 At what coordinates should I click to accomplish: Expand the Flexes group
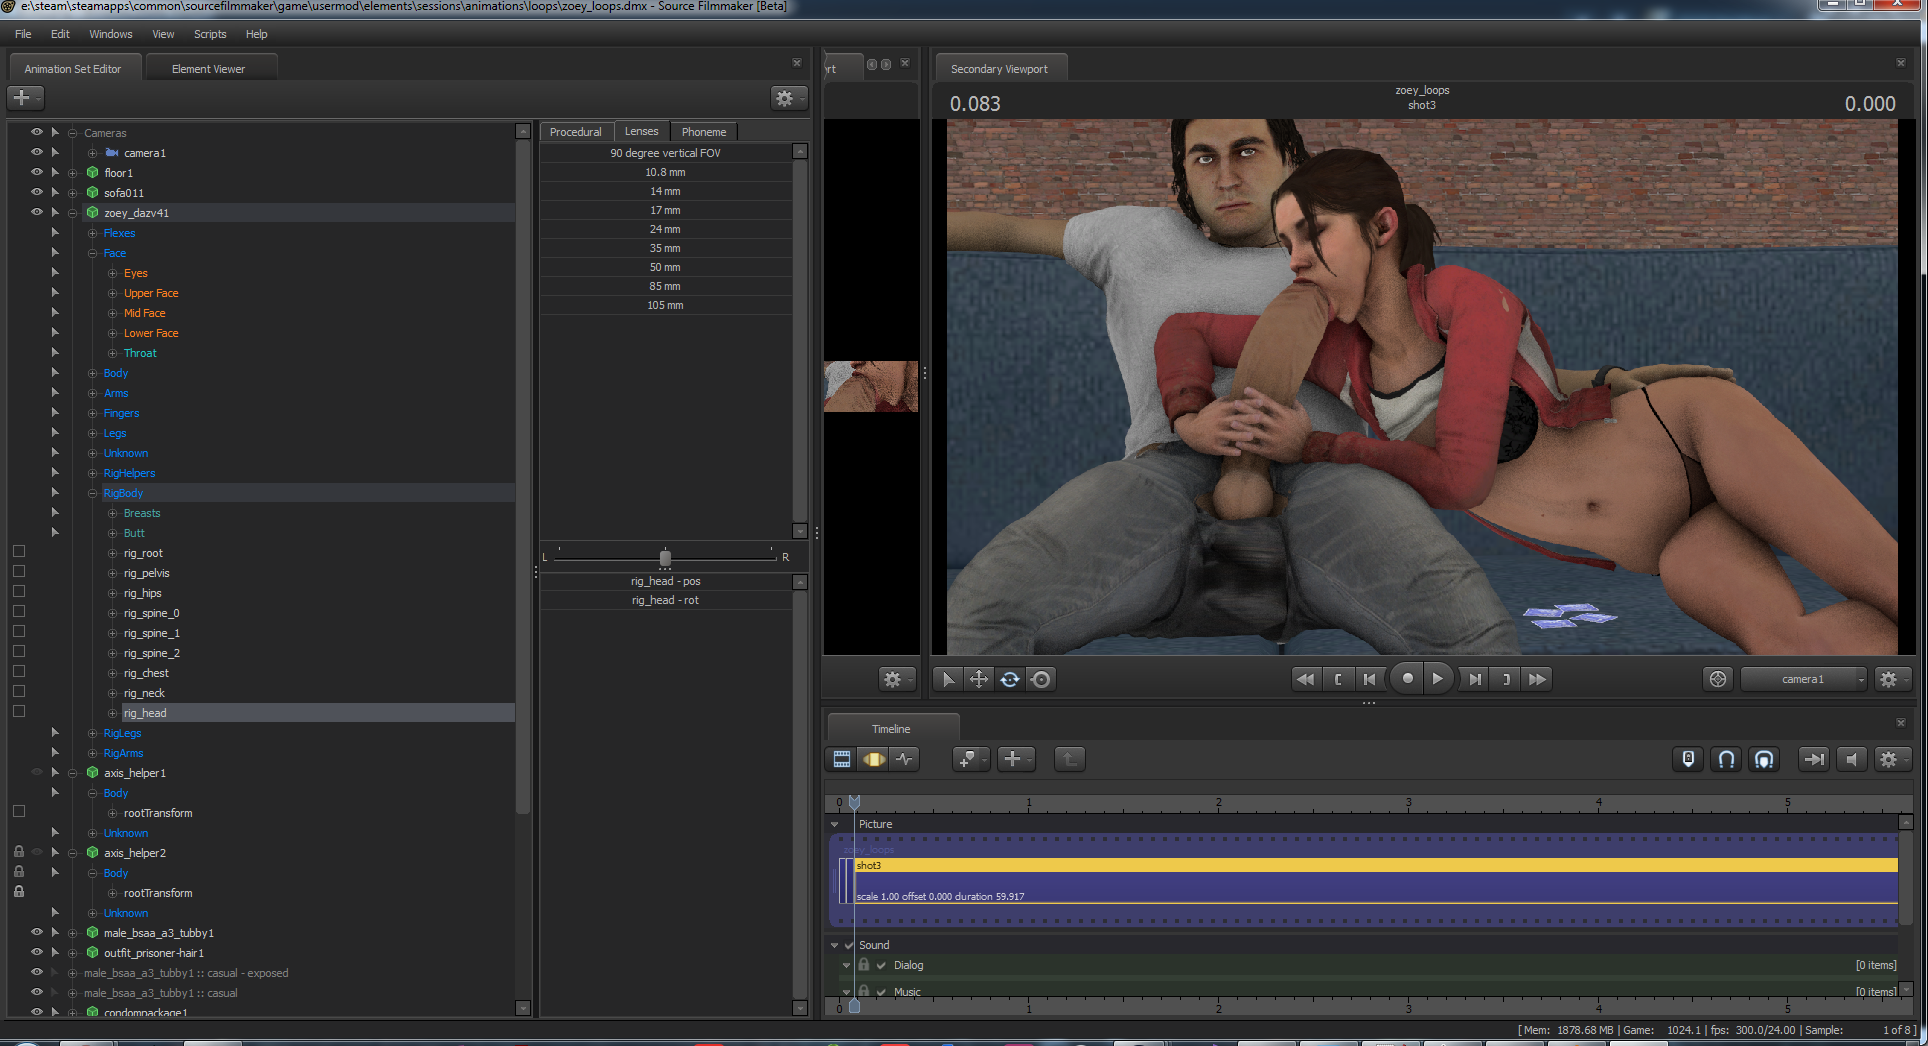[92, 233]
